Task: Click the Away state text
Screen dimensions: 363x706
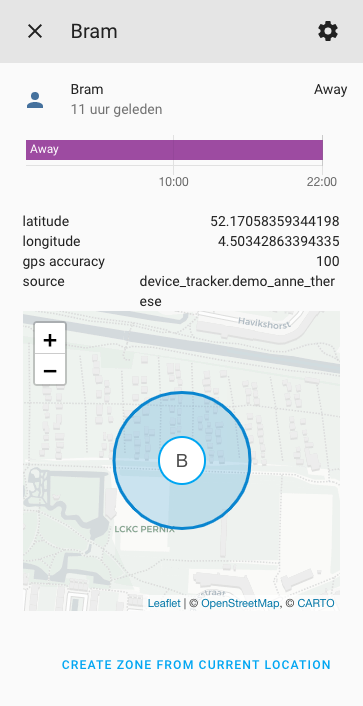Action: pos(331,90)
